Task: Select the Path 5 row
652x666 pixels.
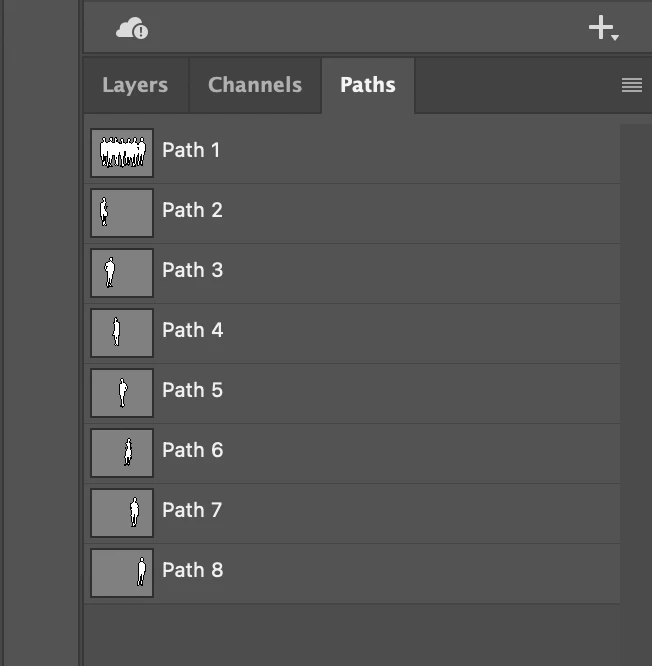Action: pos(352,393)
